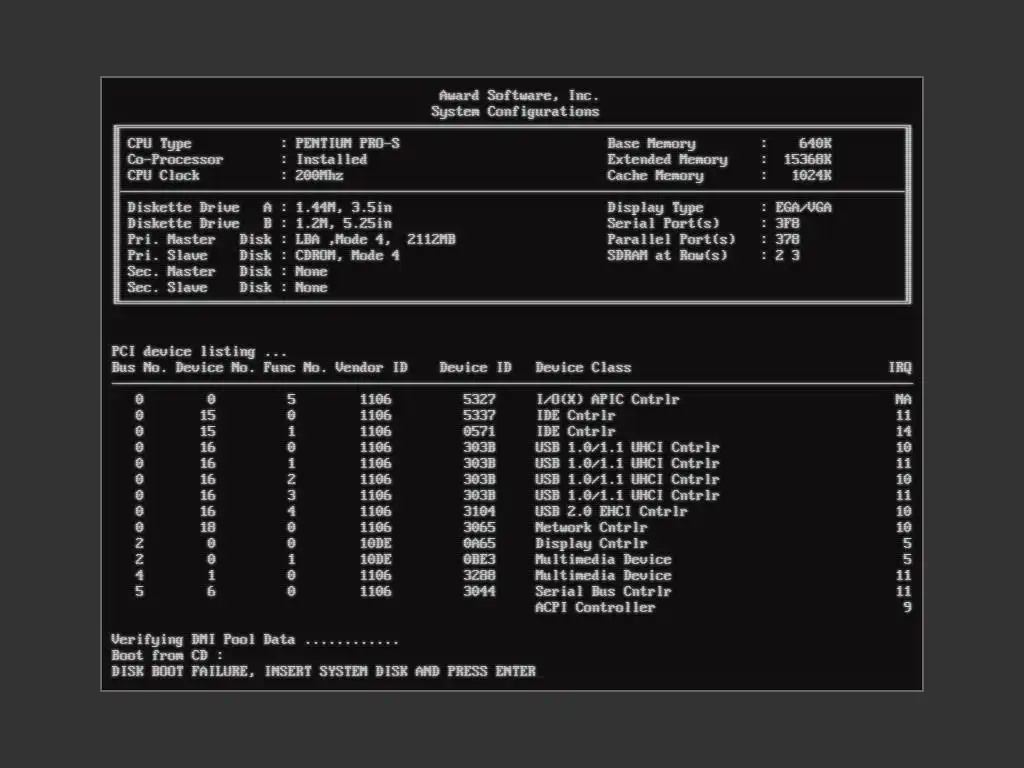Click the 'Vendor ID' column header
Screen dimensions: 1024x768
pos(372,367)
